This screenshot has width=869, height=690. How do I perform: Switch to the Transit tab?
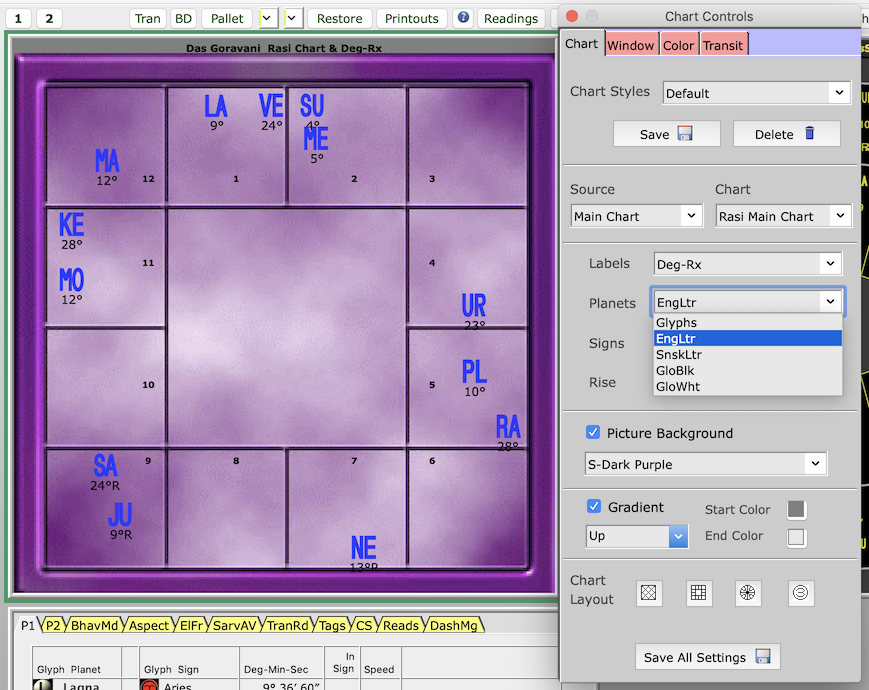[723, 45]
